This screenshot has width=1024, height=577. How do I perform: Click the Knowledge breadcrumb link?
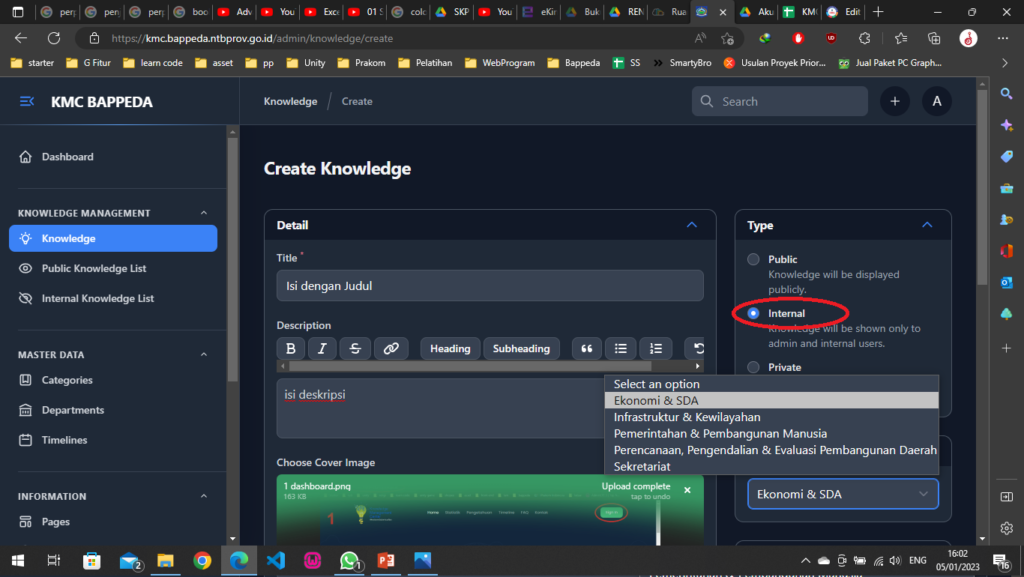click(290, 101)
